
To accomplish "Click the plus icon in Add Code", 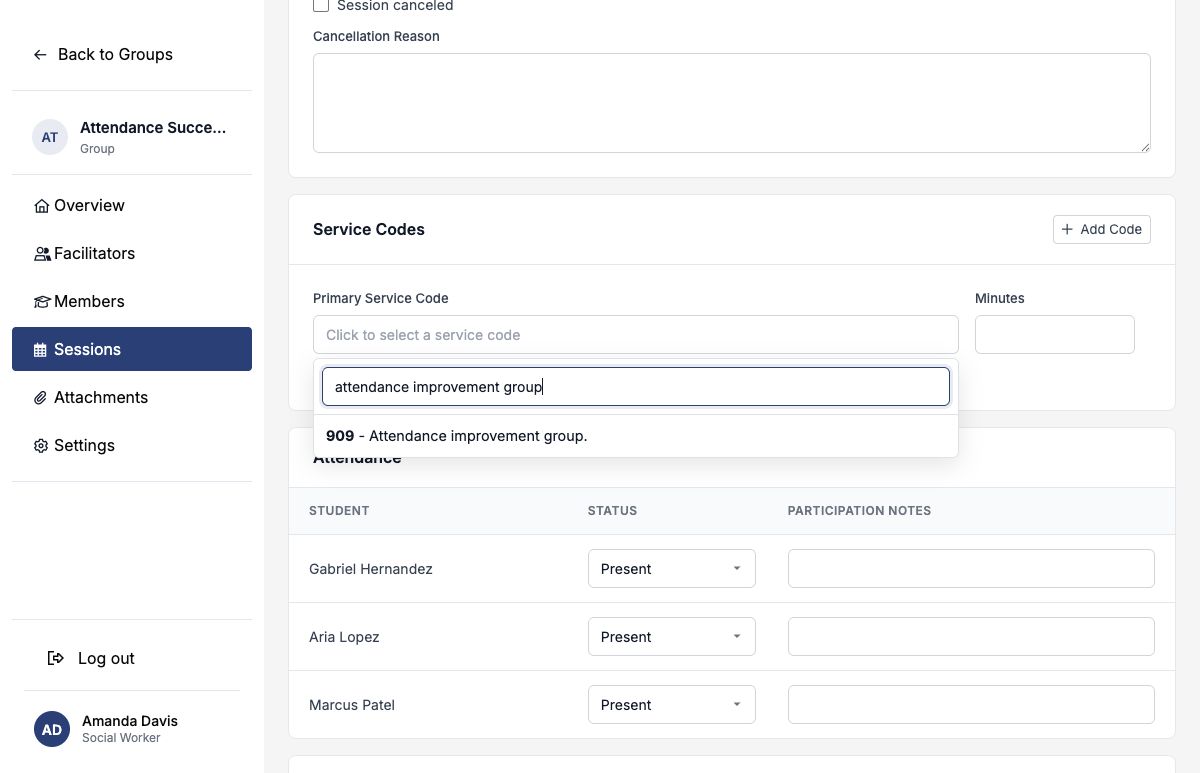I will click(1067, 229).
